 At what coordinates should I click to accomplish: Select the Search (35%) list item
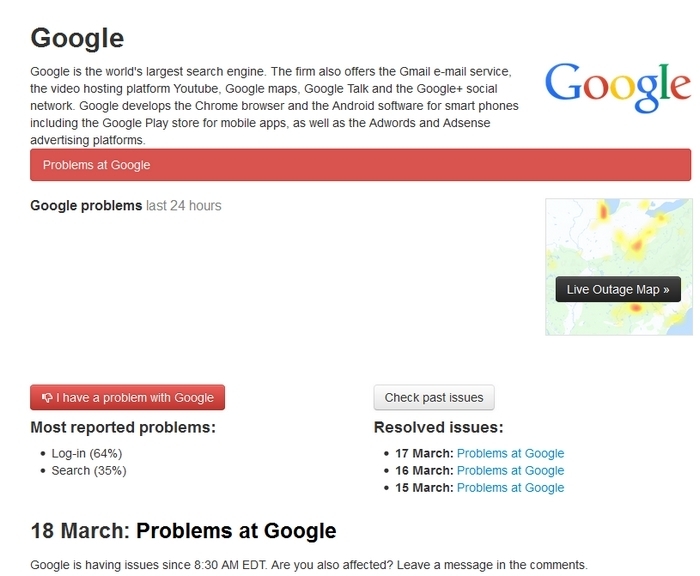pos(89,471)
